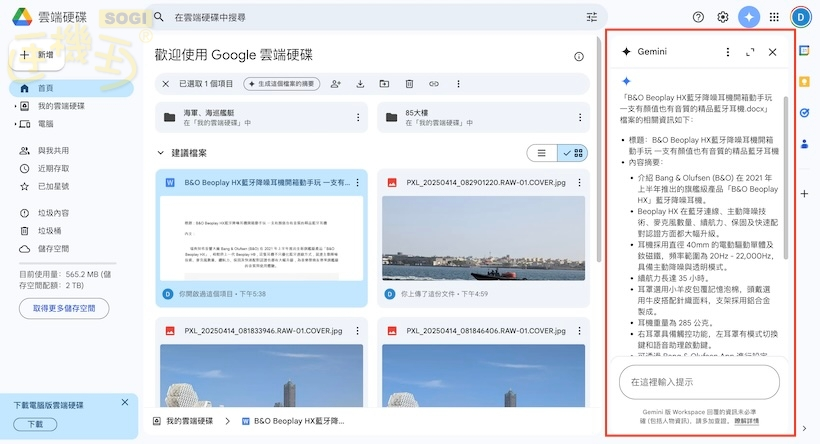
Task: Download the selected file icon
Action: [x=360, y=84]
